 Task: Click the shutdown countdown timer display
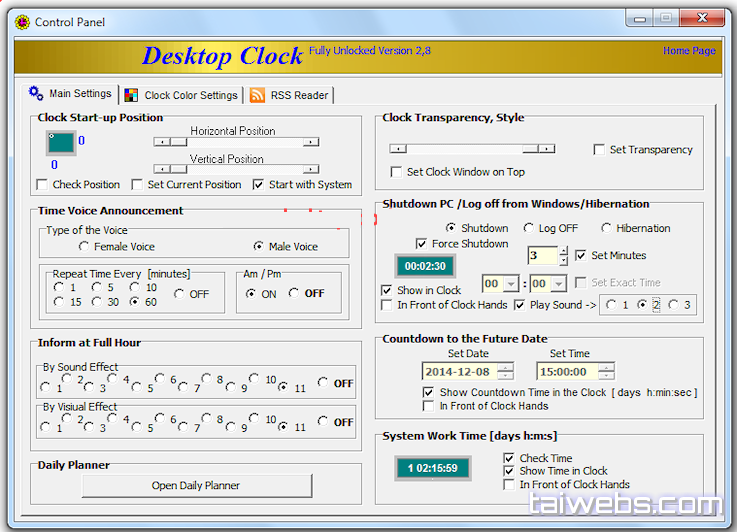click(425, 267)
